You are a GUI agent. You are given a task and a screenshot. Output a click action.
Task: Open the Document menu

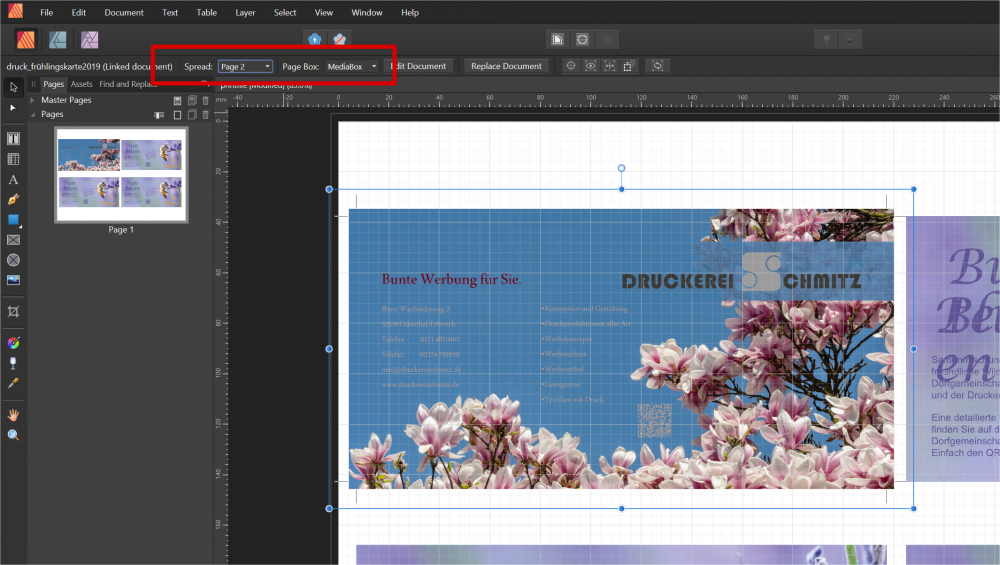(x=124, y=12)
